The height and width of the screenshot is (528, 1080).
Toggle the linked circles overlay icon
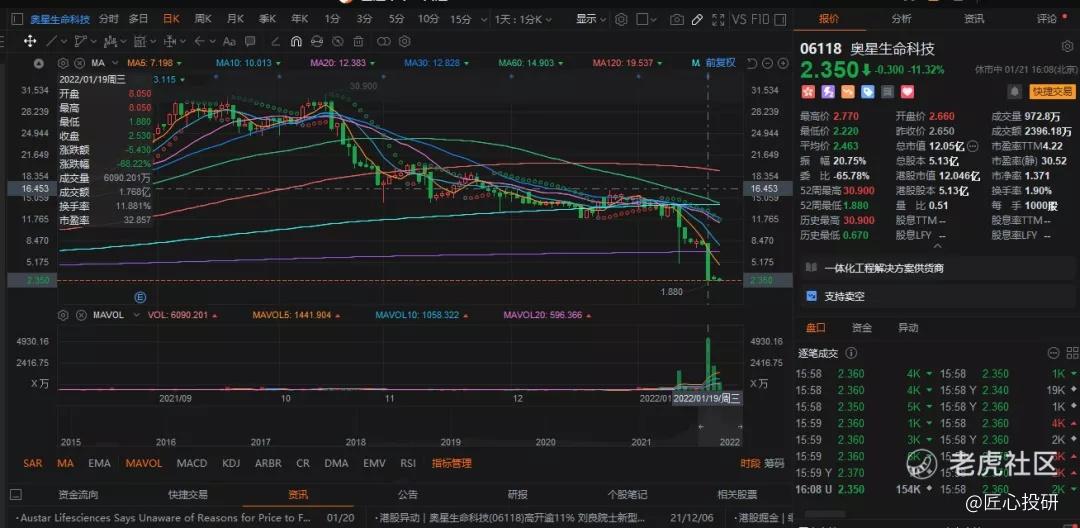coord(384,41)
